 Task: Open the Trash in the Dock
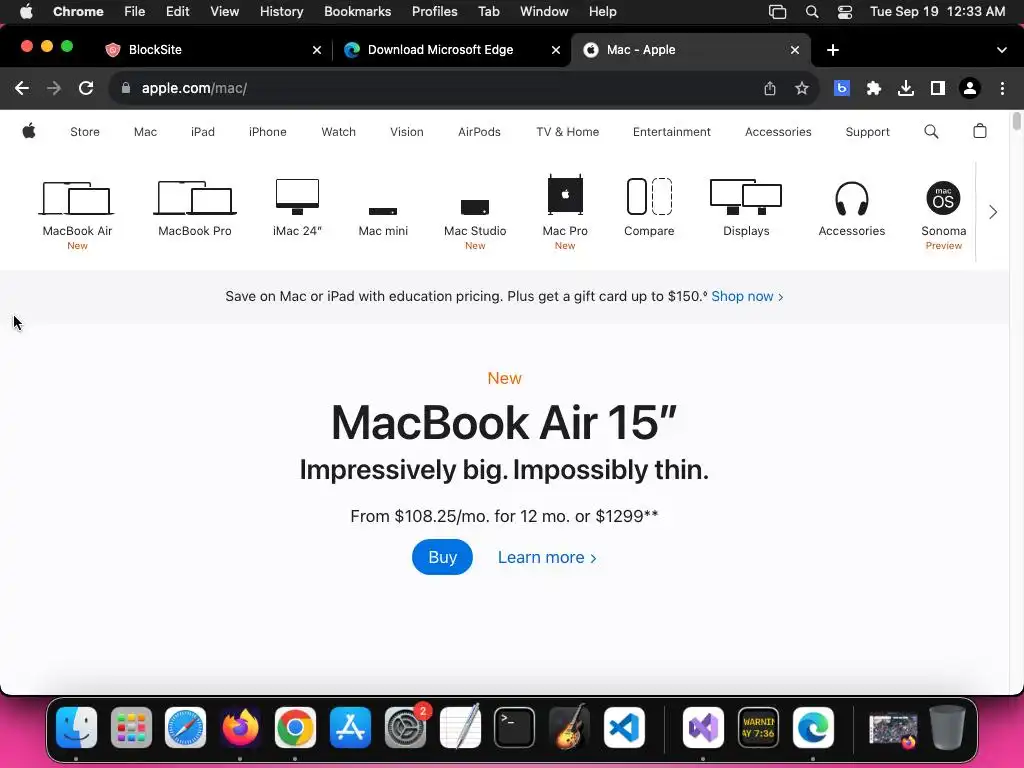point(948,728)
